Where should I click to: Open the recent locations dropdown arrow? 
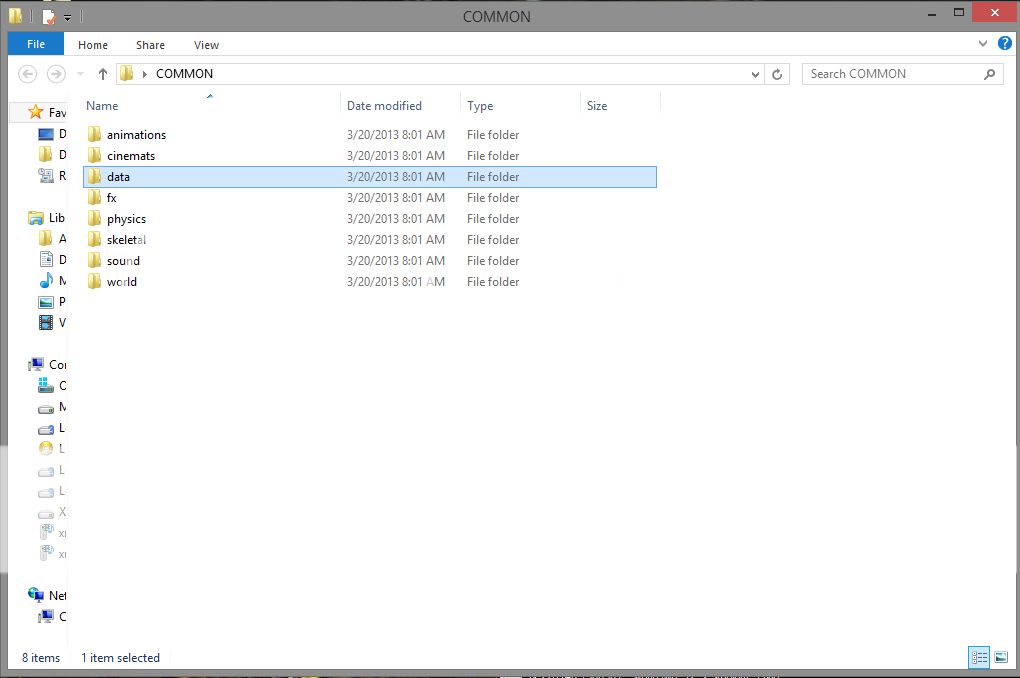pyautogui.click(x=81, y=74)
